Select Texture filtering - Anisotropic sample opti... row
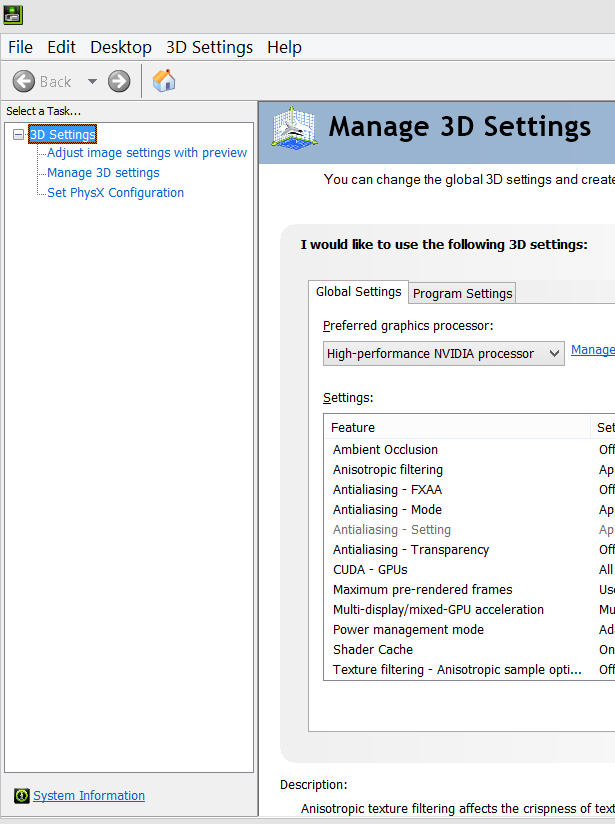 coord(469,670)
